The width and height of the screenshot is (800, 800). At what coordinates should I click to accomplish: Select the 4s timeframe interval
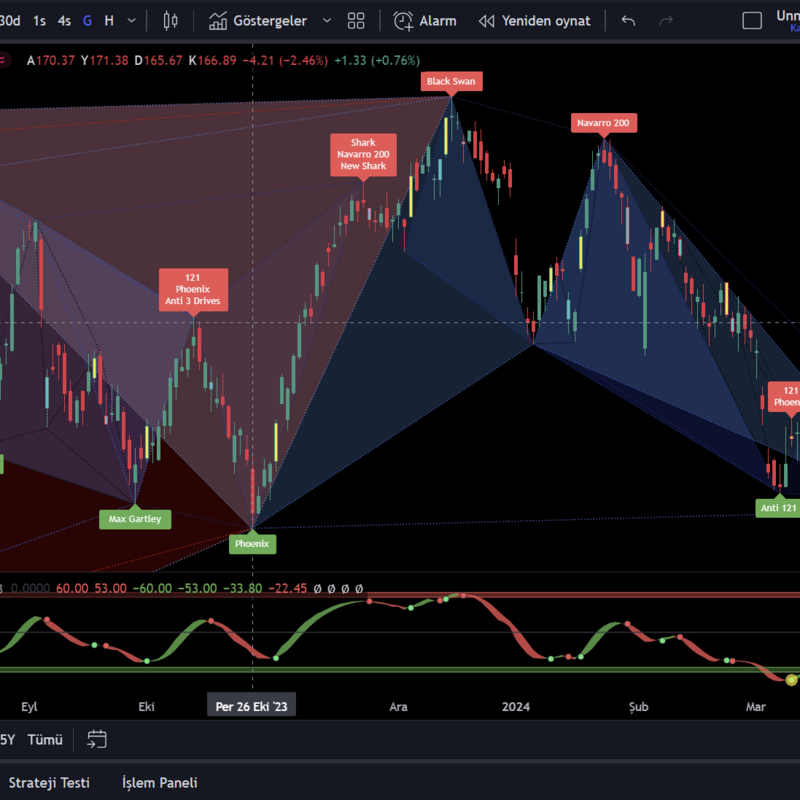64,20
